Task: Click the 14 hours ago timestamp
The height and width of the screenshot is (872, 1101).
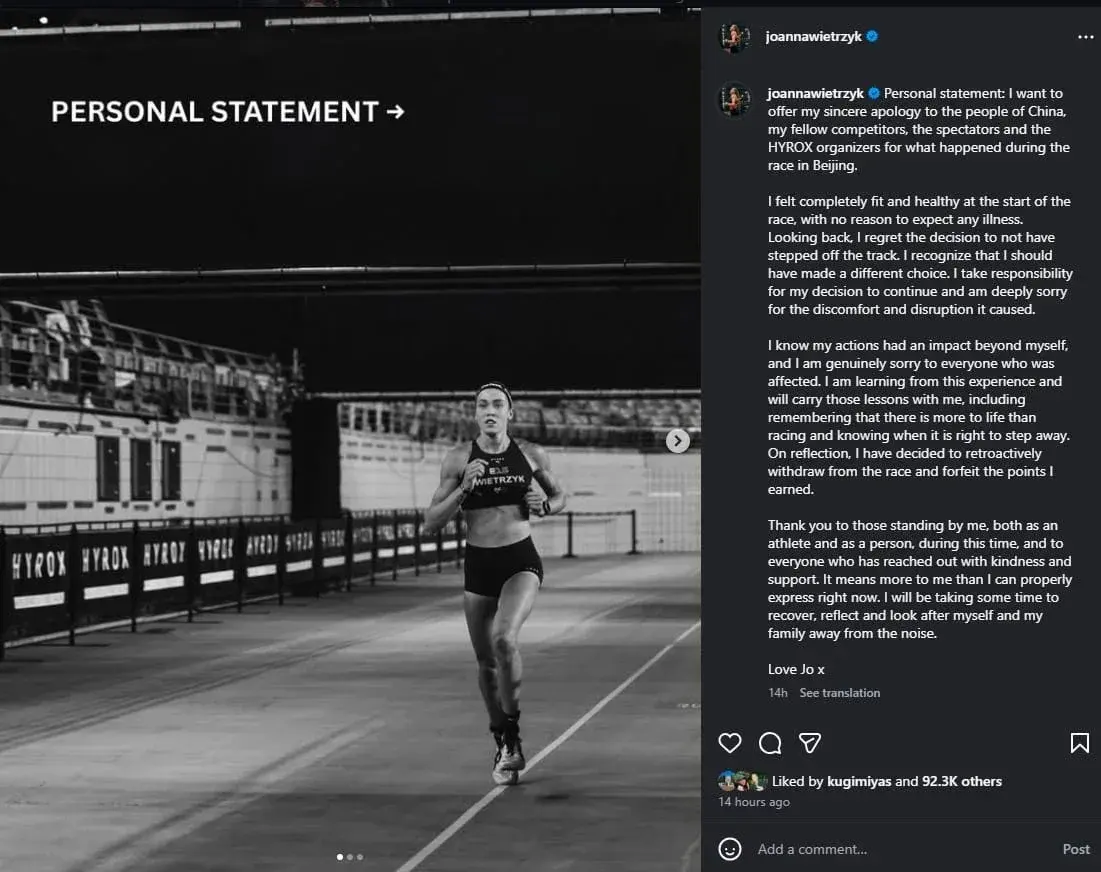Action: click(753, 802)
